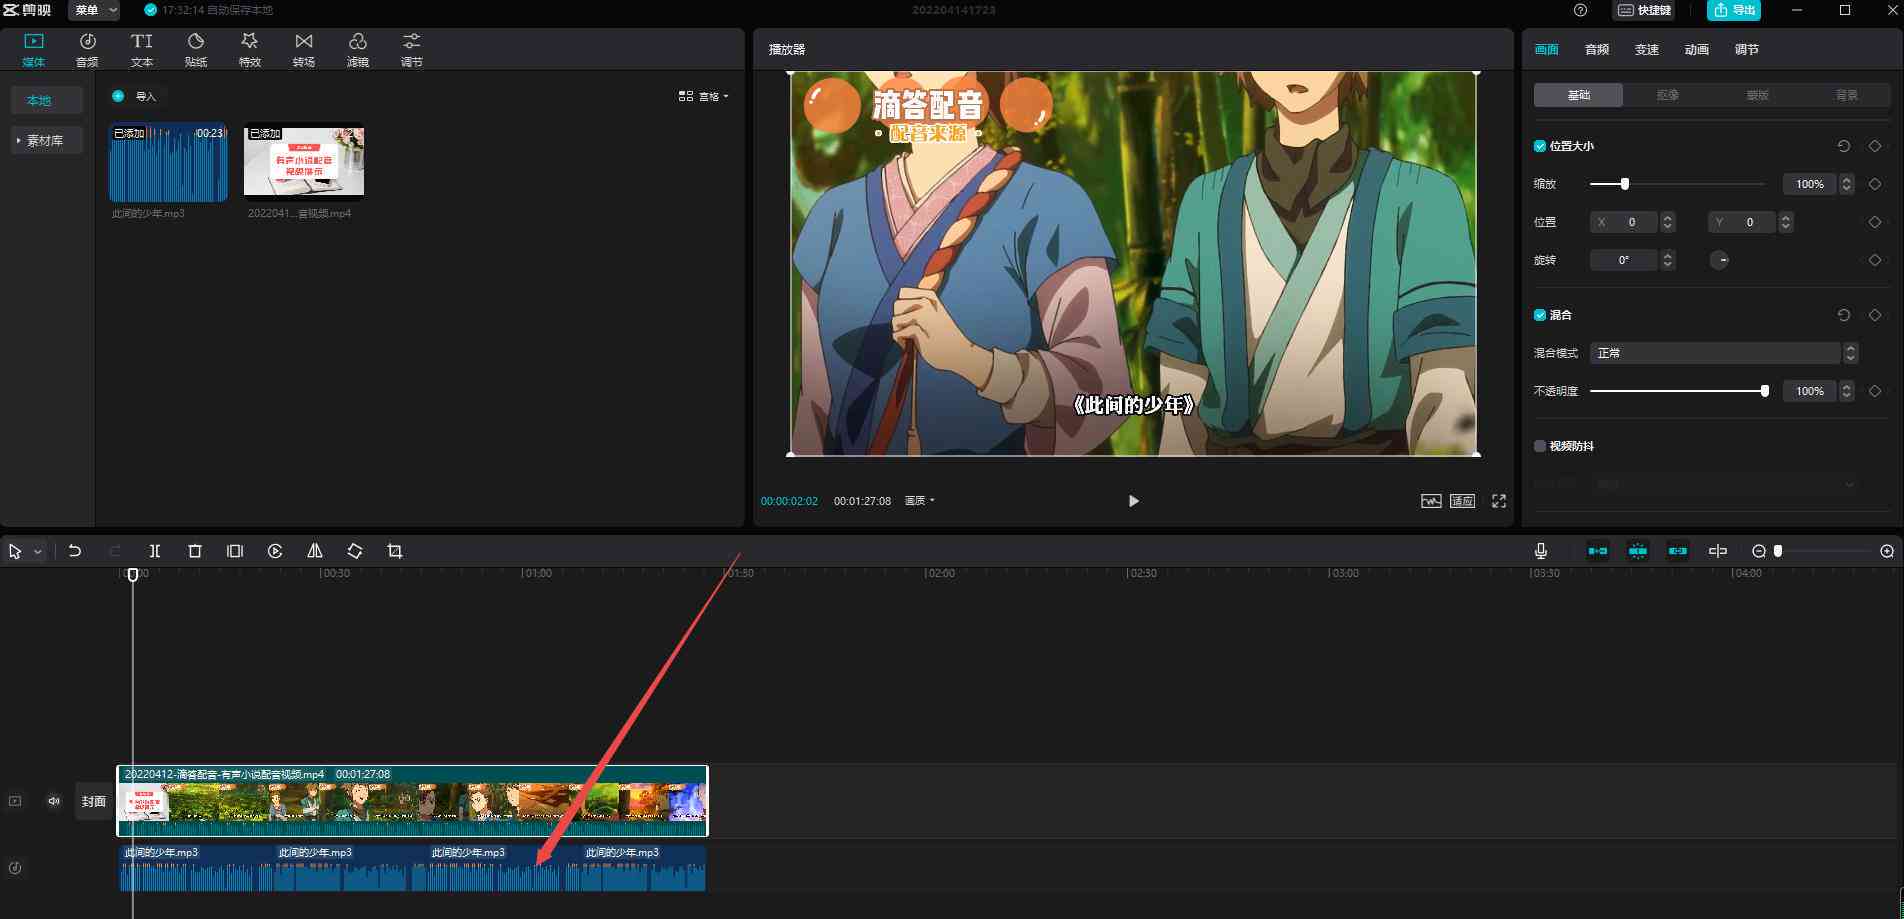Select the 抠像 cutout sub-tab
This screenshot has width=1904, height=919.
[1668, 95]
